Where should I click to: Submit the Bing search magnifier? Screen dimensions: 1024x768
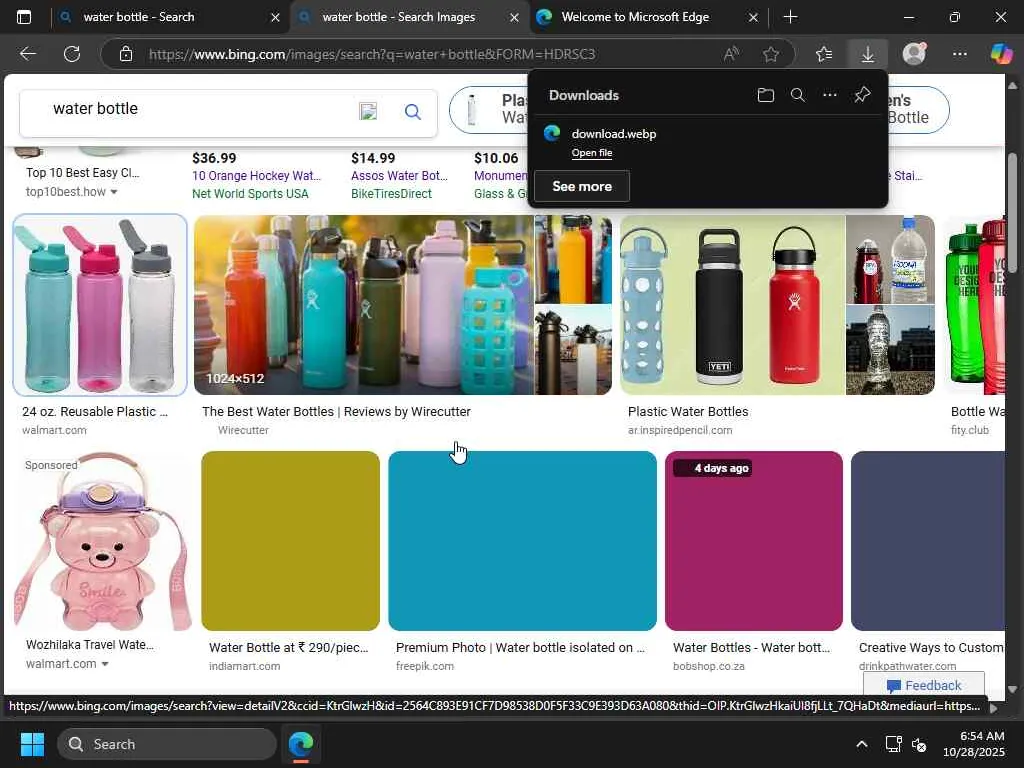413,112
